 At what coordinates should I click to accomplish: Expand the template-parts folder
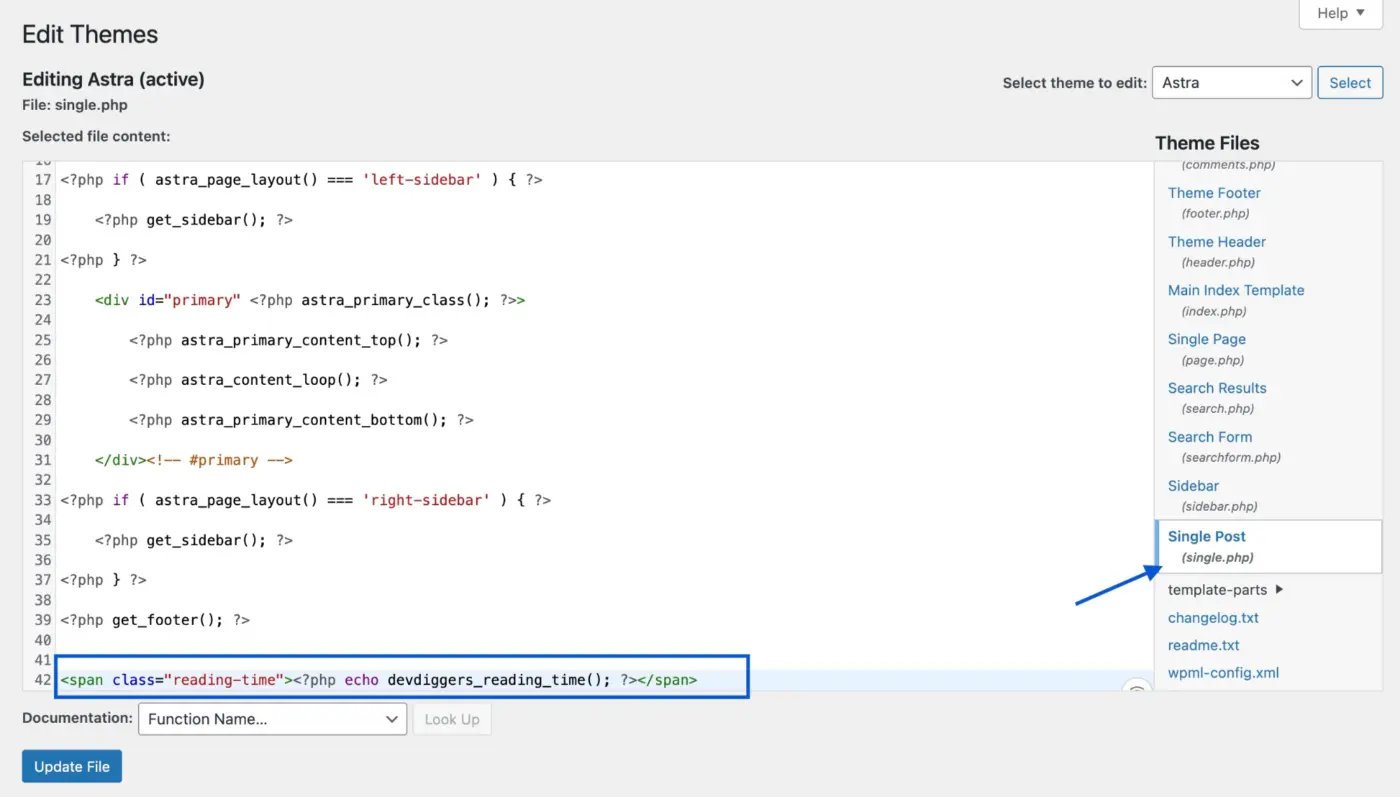click(x=1225, y=590)
